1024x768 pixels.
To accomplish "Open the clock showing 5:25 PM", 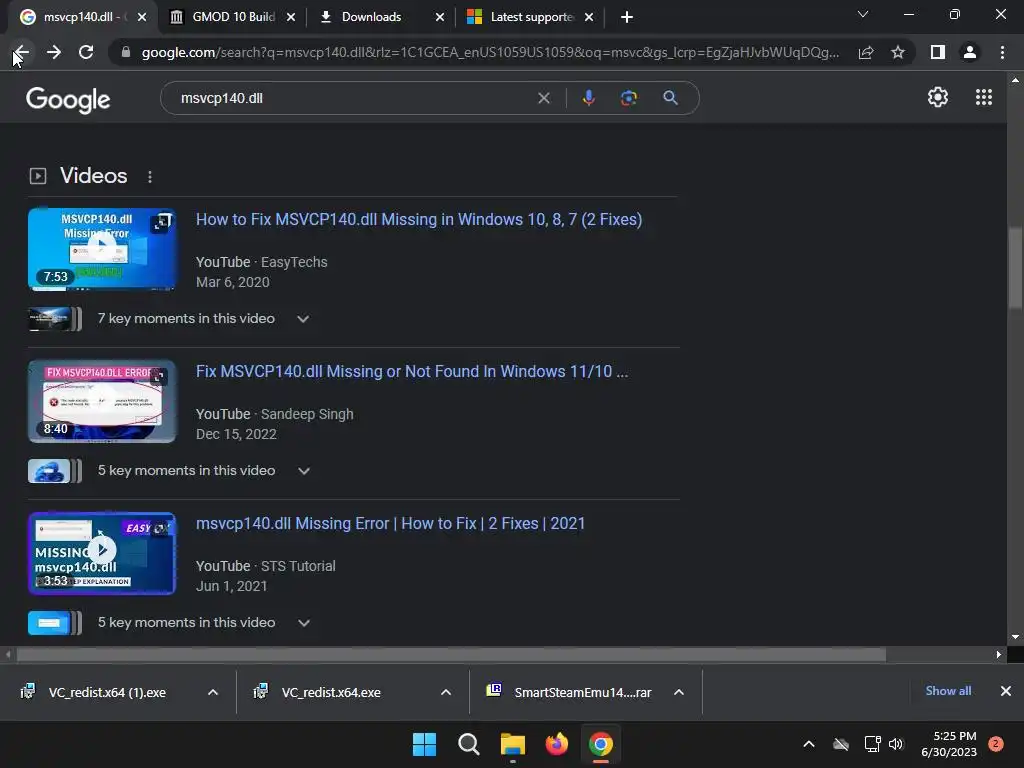I will tap(949, 744).
